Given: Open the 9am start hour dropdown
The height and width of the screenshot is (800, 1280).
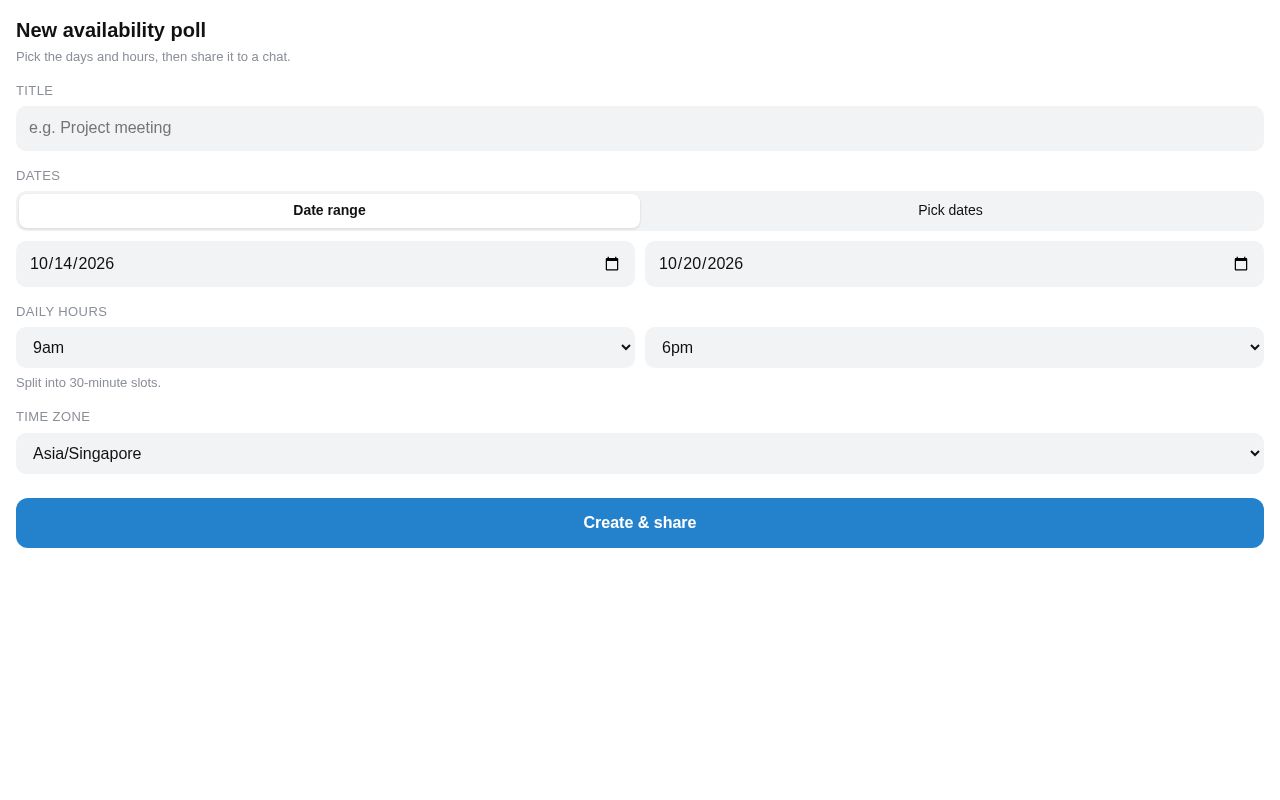Looking at the screenshot, I should 325,347.
